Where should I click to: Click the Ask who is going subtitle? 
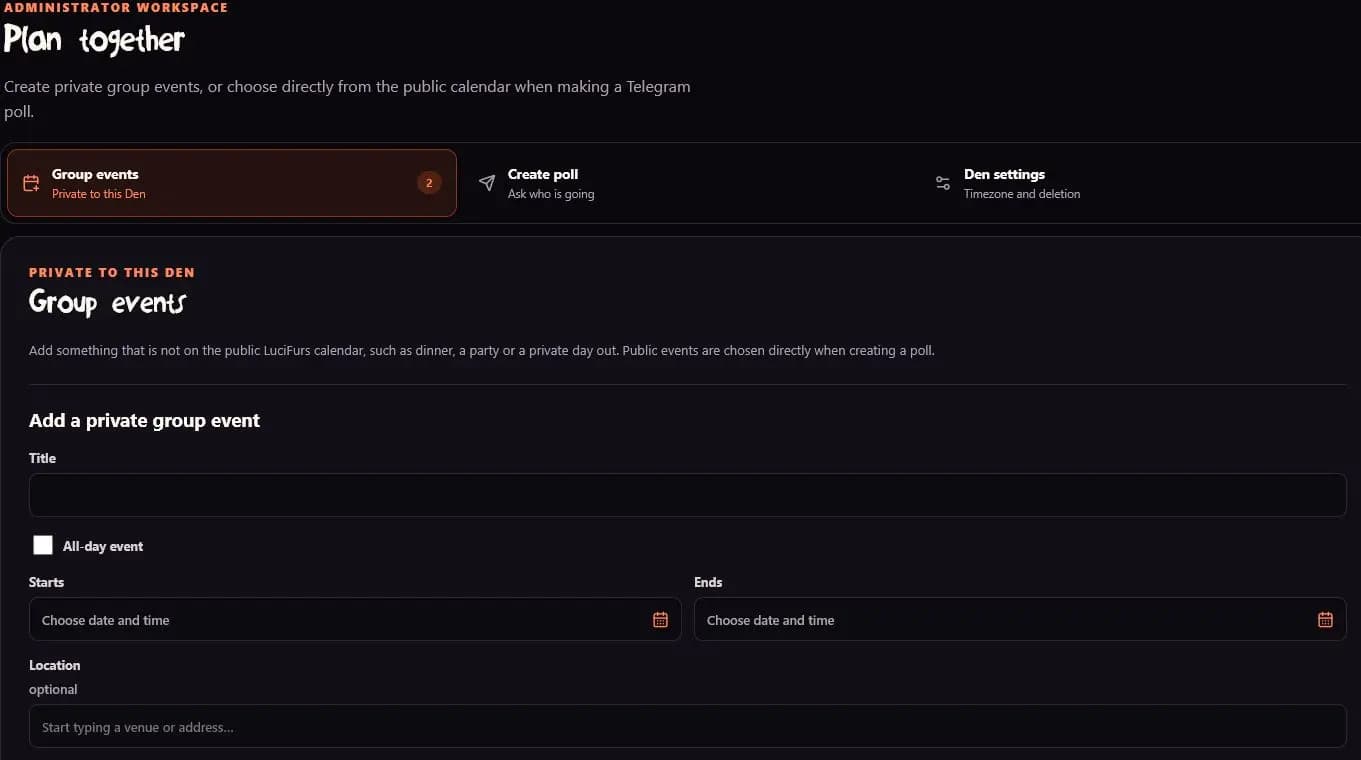[551, 194]
